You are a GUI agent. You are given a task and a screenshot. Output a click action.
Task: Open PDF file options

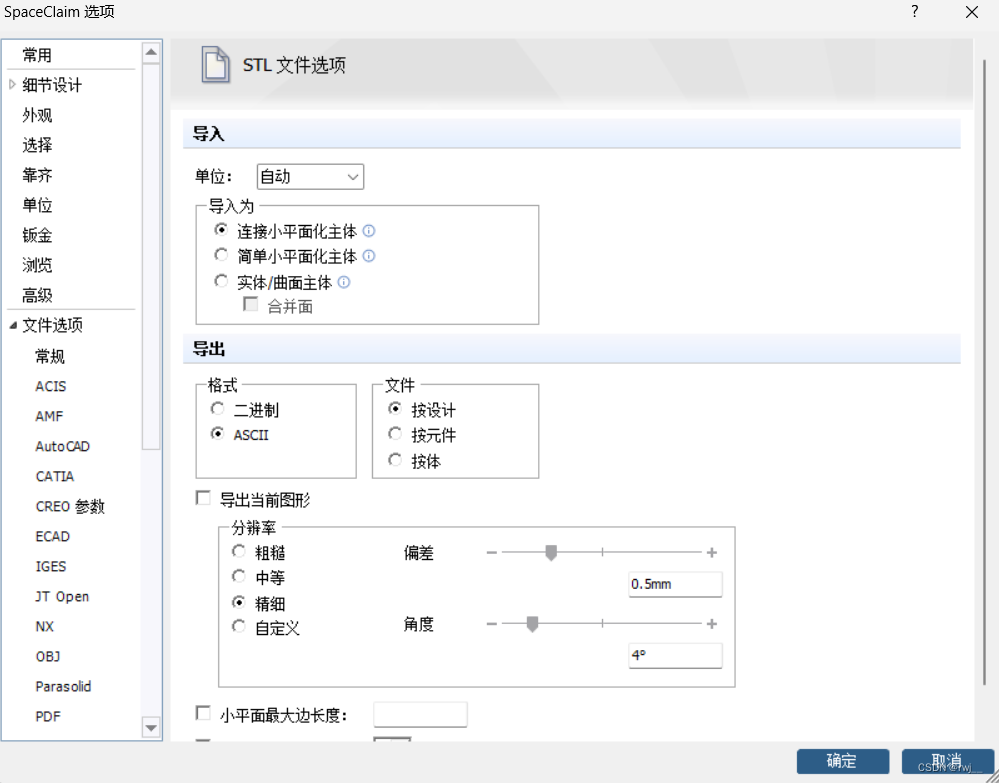tap(48, 716)
